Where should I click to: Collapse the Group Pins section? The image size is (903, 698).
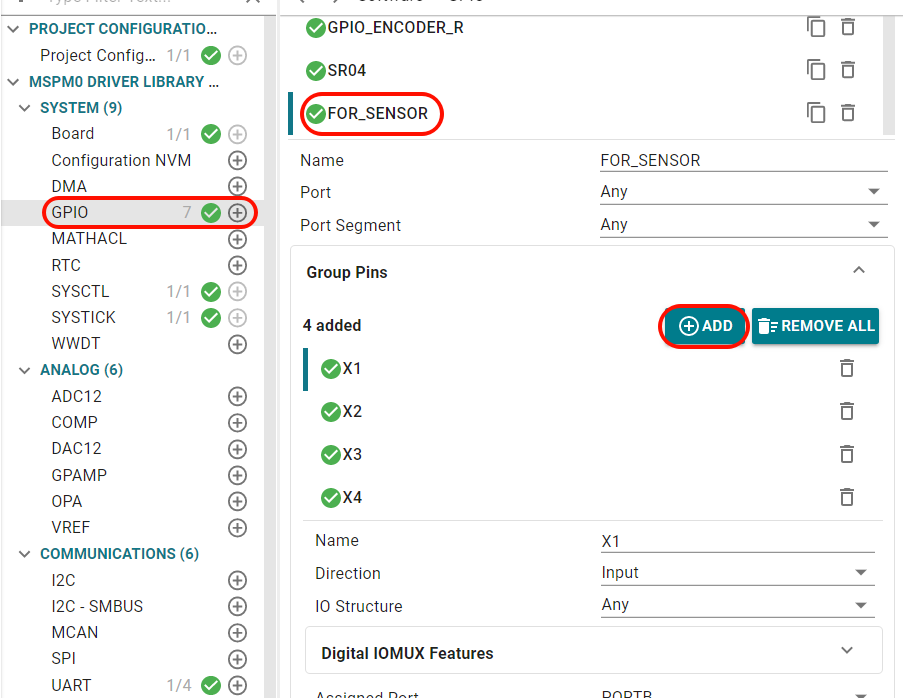(859, 270)
